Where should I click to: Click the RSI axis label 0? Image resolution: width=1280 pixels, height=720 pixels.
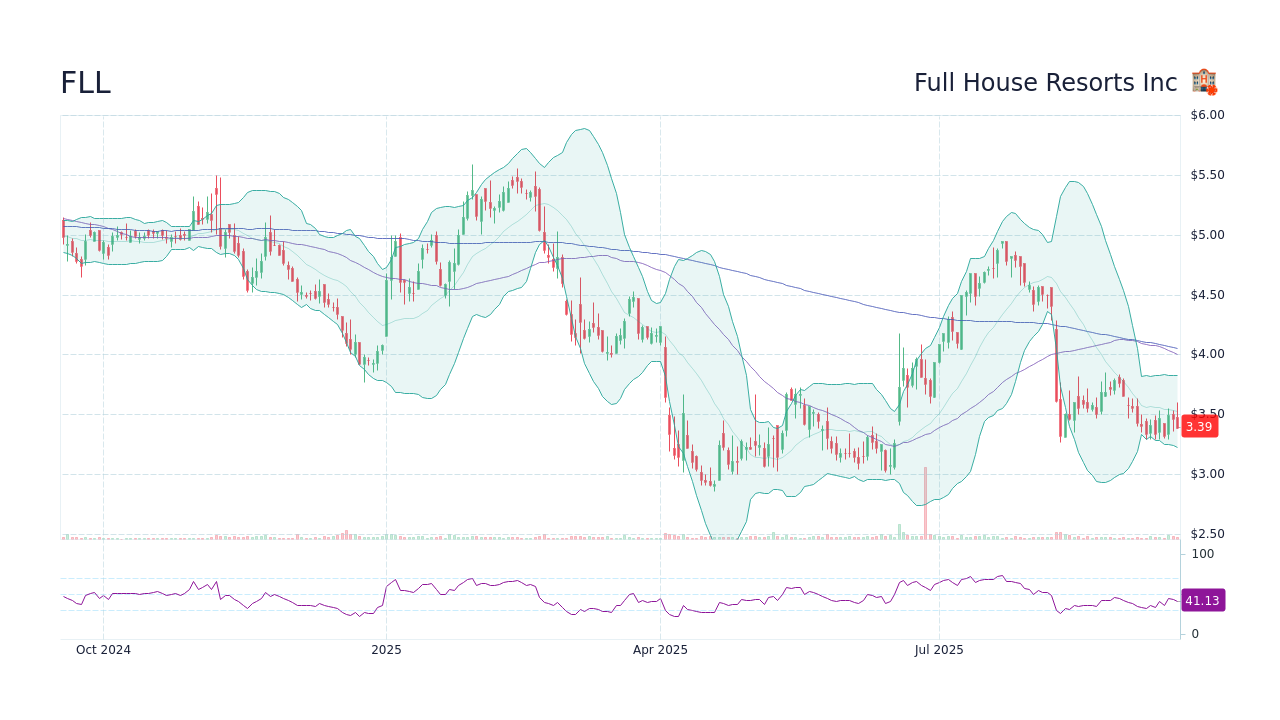(x=1195, y=634)
